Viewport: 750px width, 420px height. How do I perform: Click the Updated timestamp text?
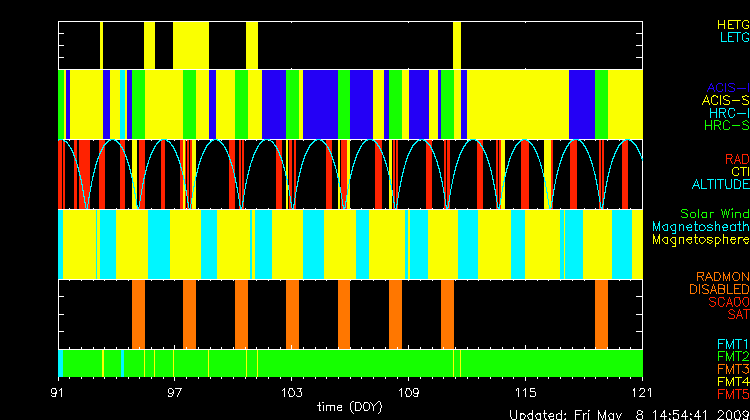pyautogui.click(x=628, y=414)
